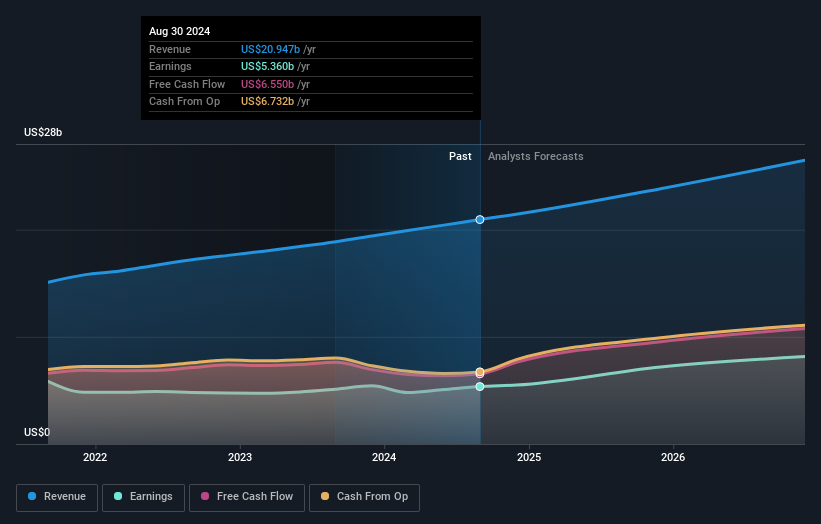Click the Earnings row label in tooltip
821x524 pixels.
click(170, 66)
